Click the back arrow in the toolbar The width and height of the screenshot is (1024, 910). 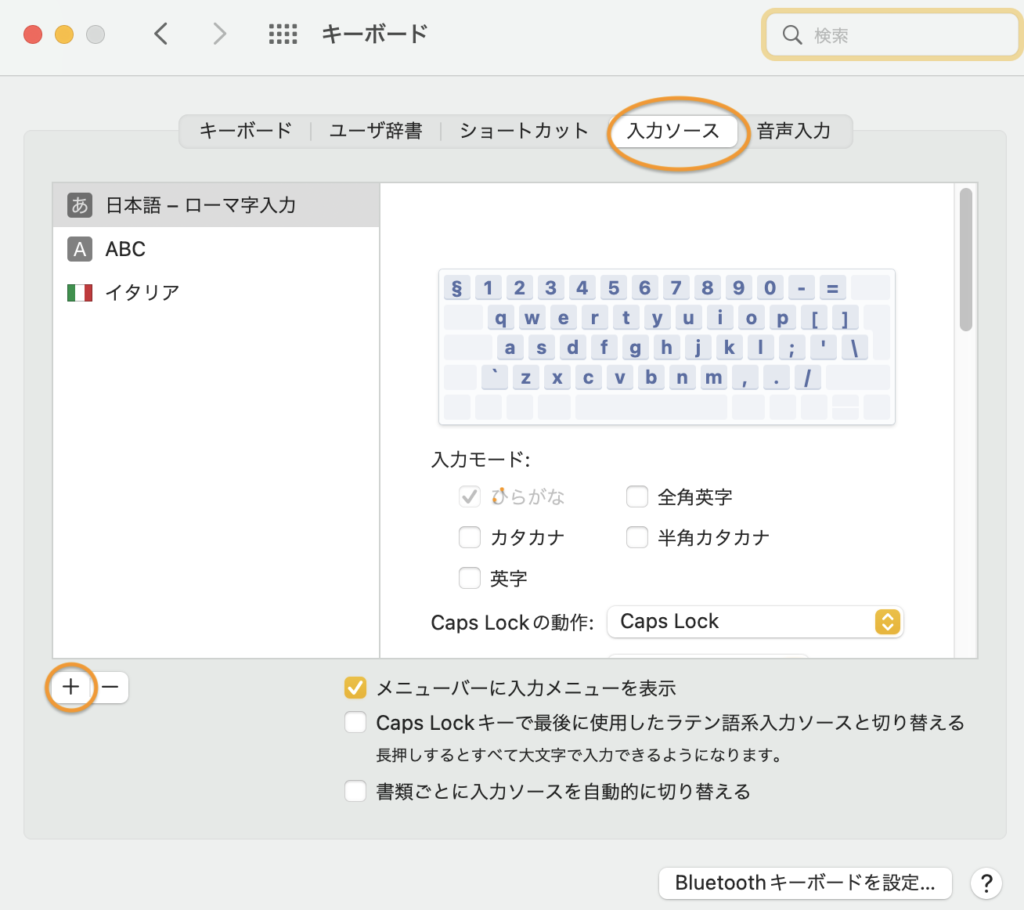tap(161, 34)
